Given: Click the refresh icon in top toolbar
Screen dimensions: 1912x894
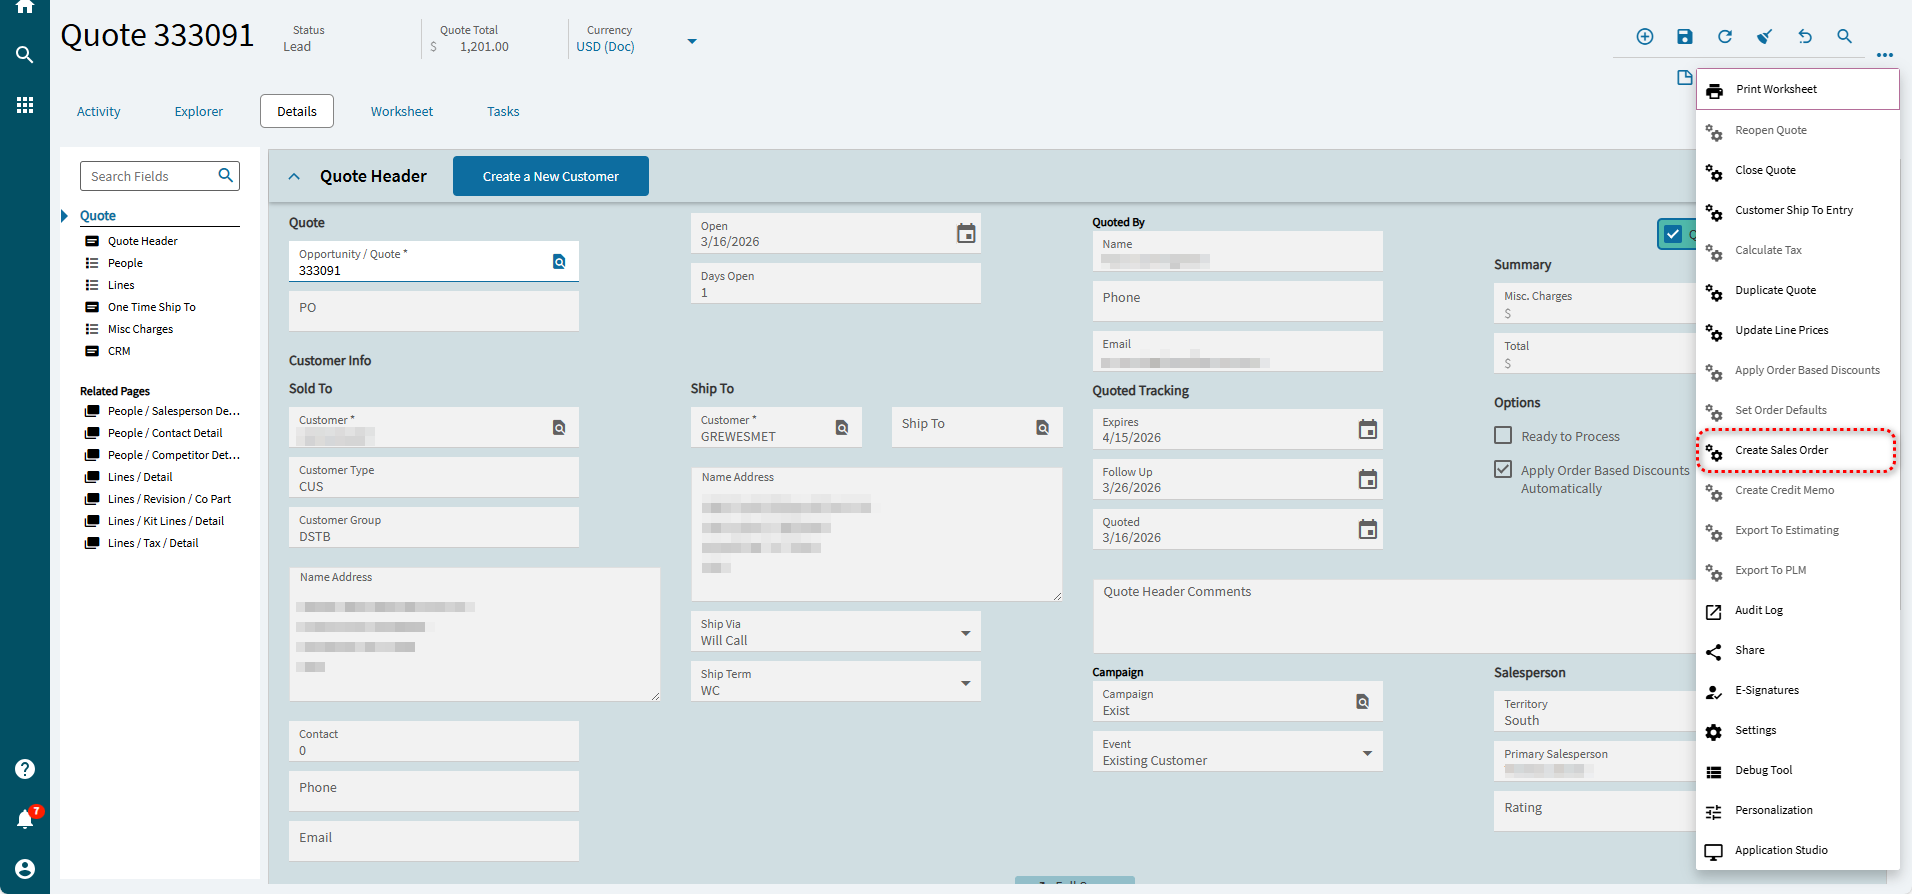Looking at the screenshot, I should click(1725, 37).
